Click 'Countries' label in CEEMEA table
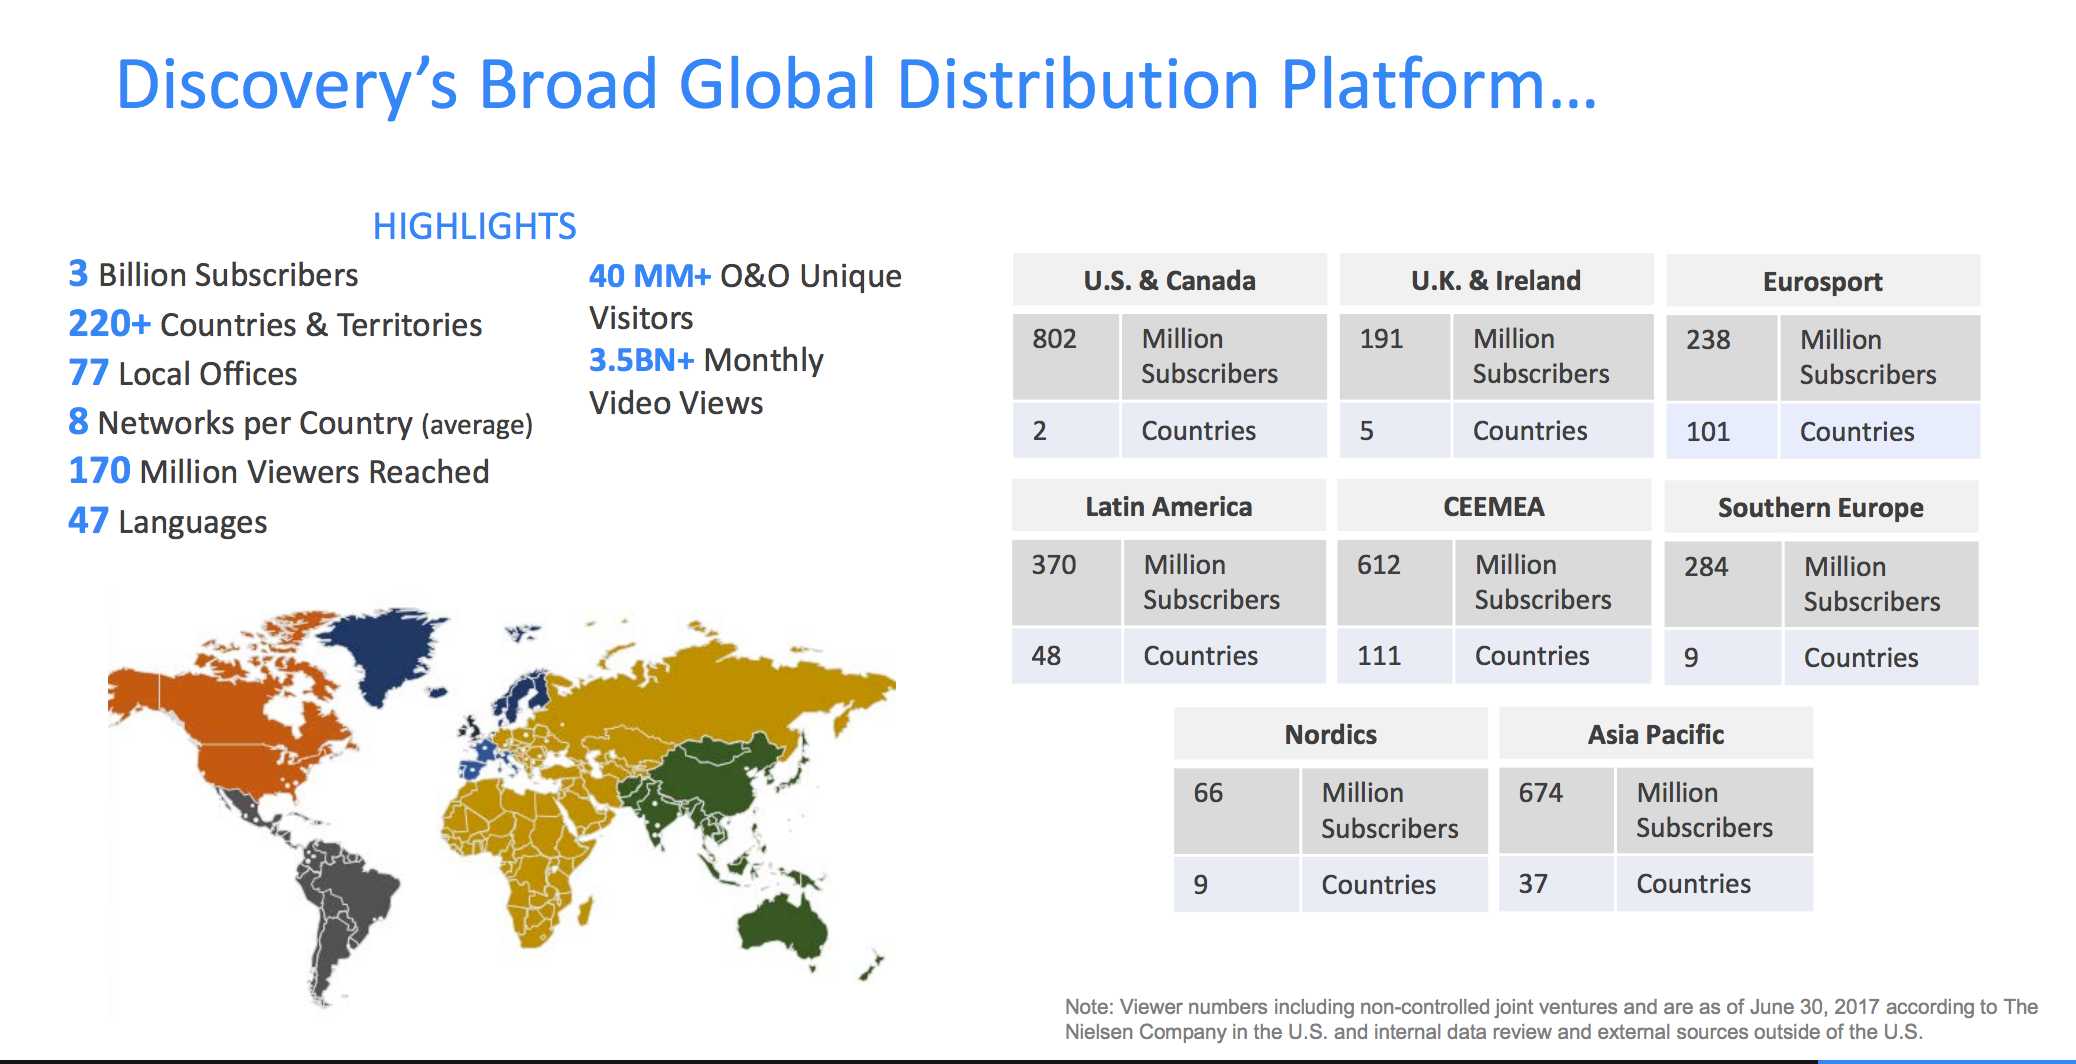 pyautogui.click(x=1532, y=656)
